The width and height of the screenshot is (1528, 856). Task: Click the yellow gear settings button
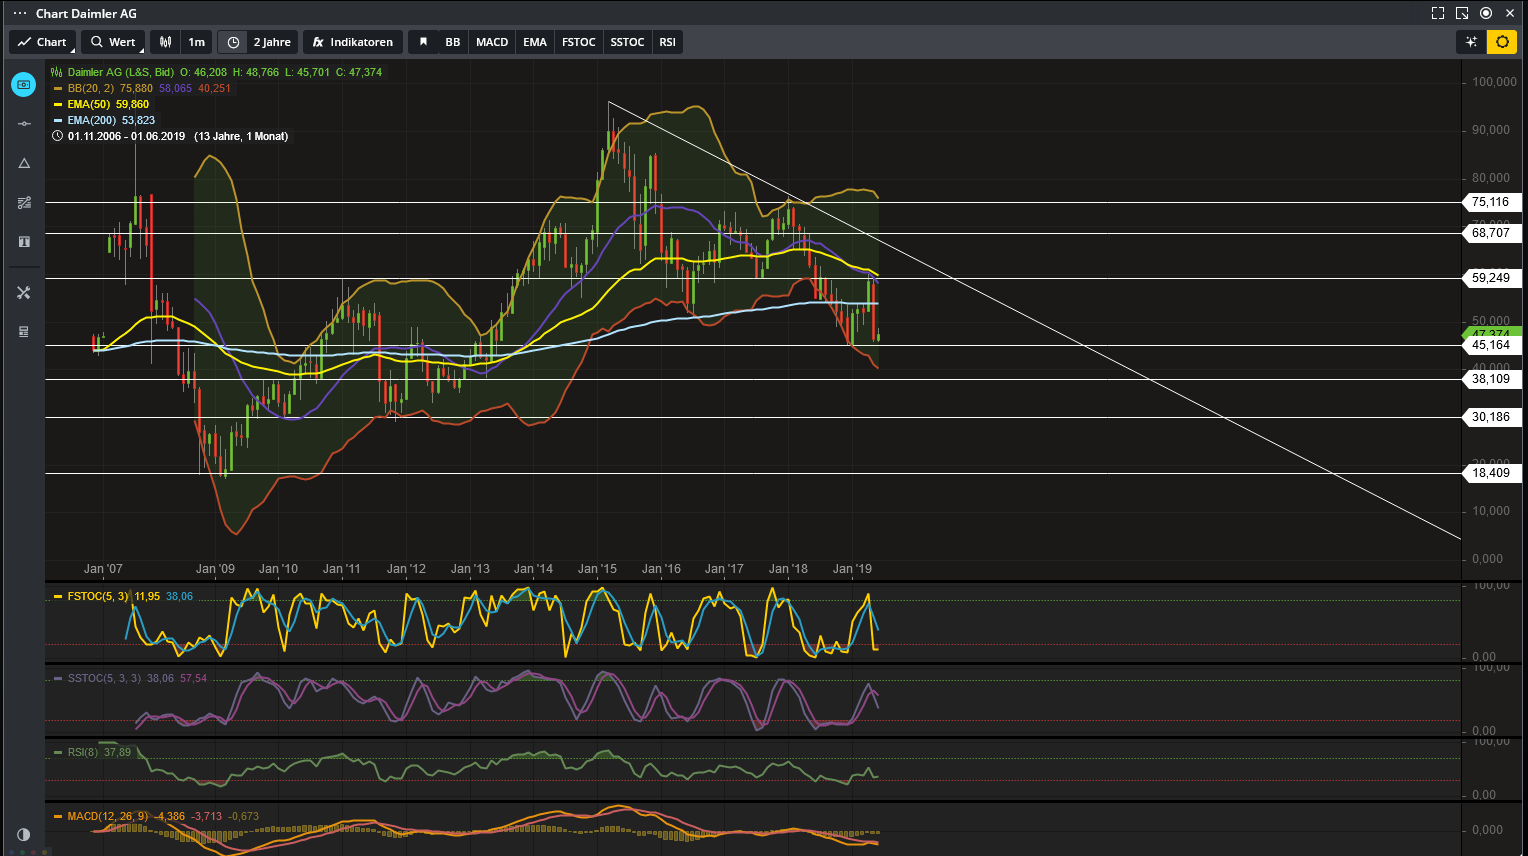(1502, 42)
